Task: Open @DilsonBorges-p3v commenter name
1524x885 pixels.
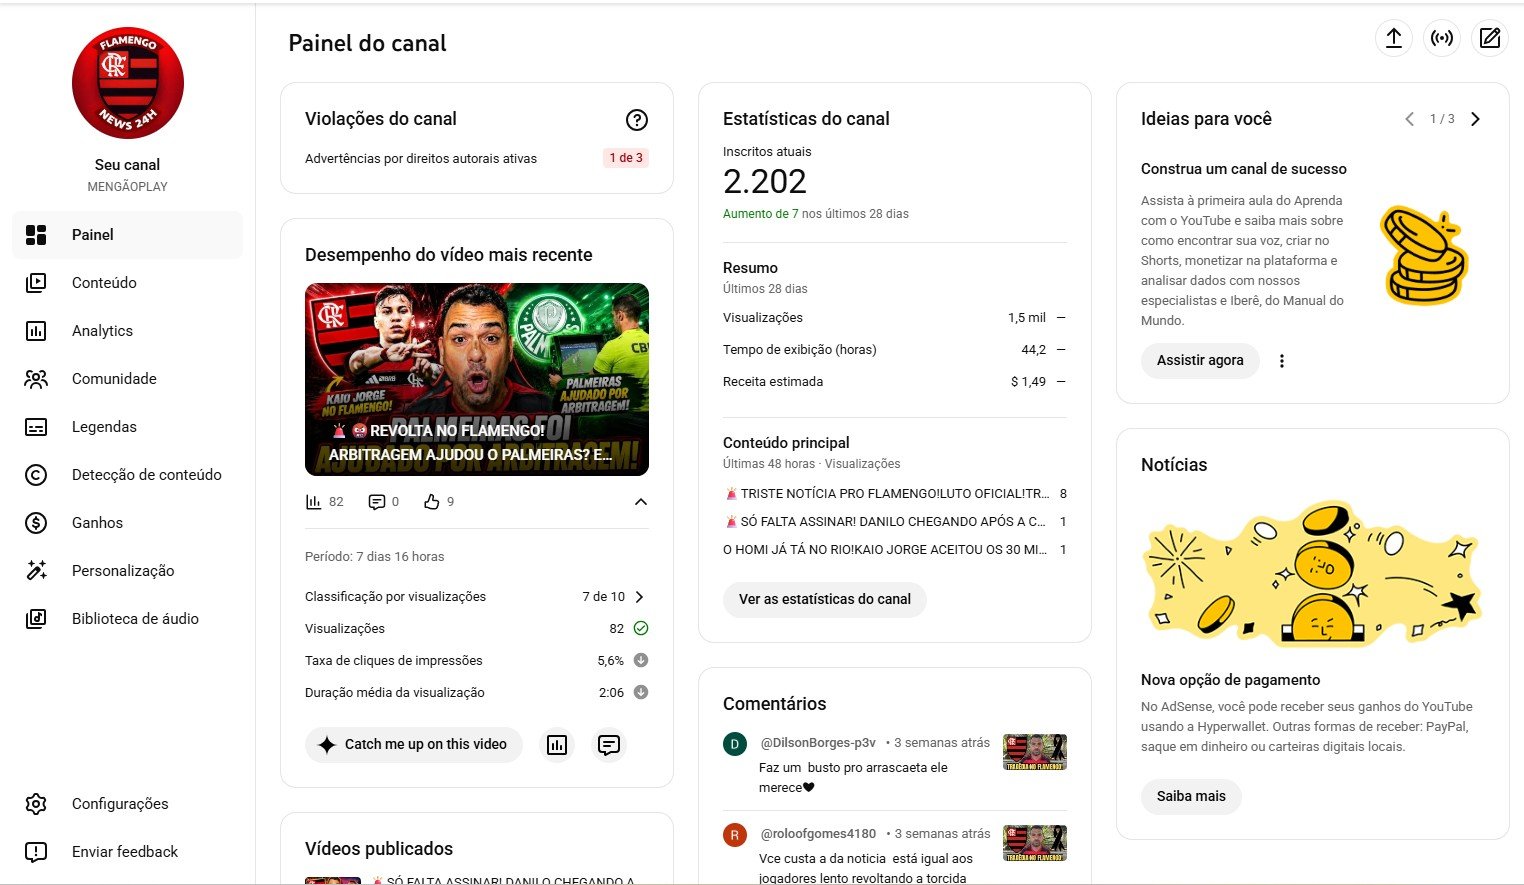Action: point(818,743)
